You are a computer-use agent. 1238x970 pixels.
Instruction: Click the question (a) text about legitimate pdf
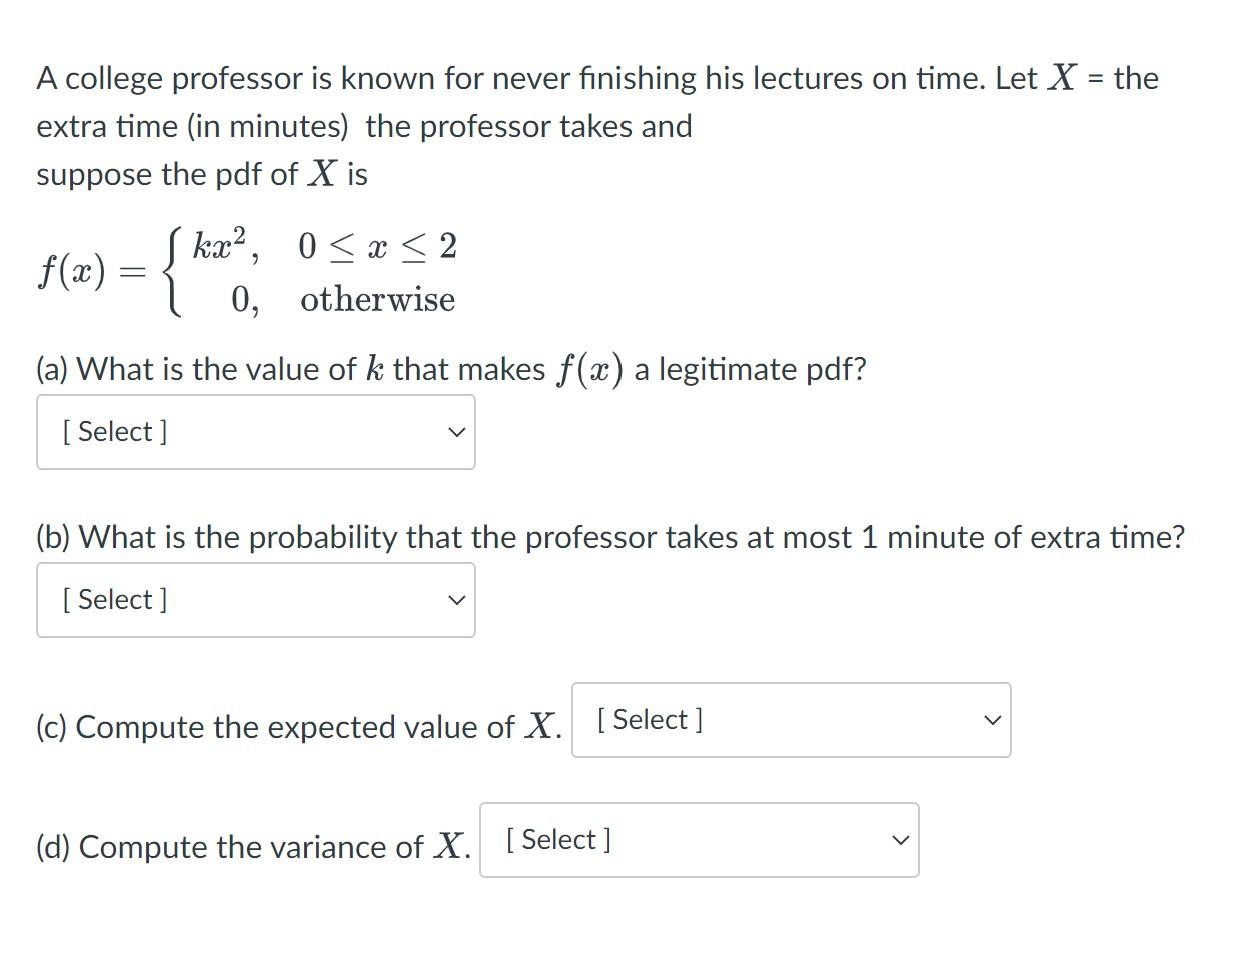pos(450,369)
